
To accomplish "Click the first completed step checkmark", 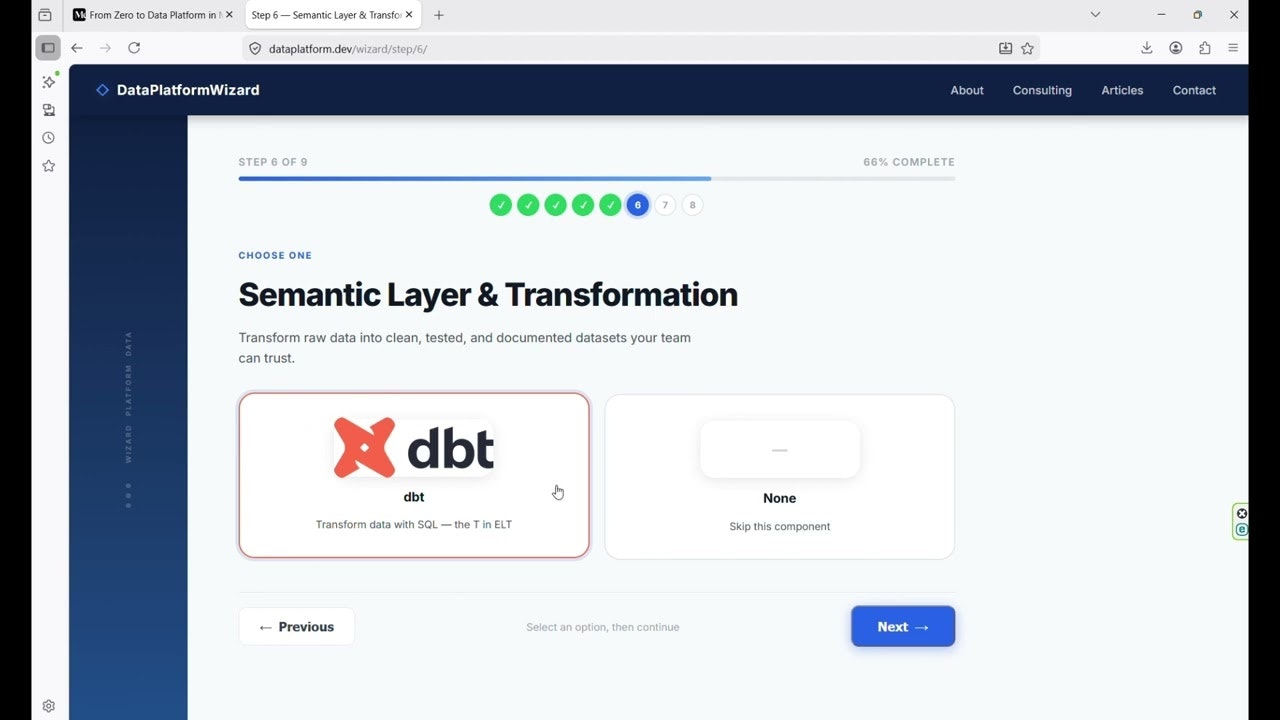I will tap(501, 205).
